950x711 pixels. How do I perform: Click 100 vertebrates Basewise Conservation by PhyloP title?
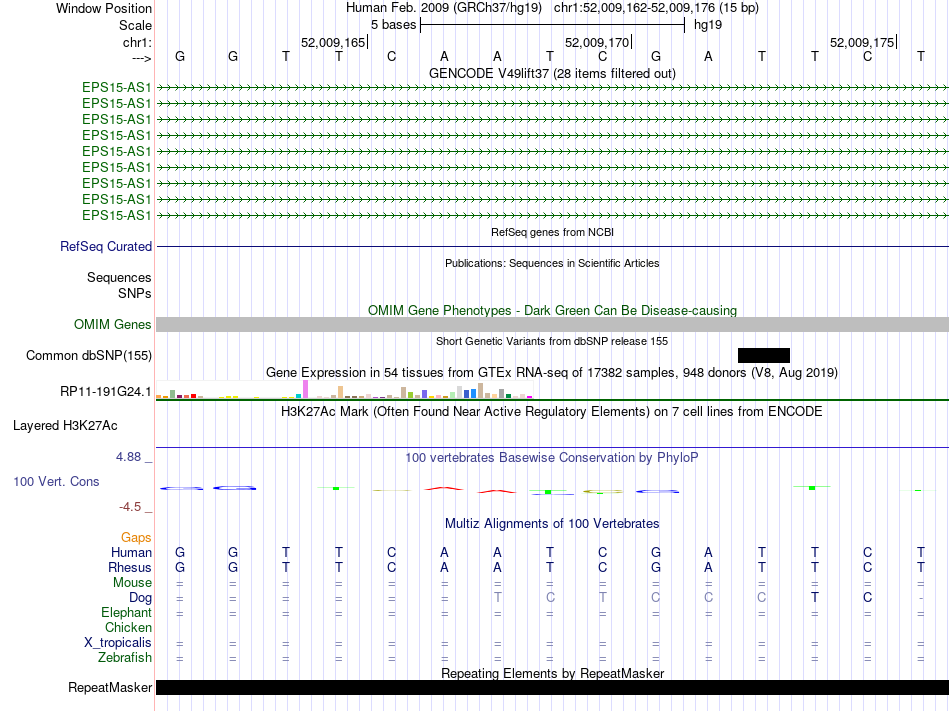click(x=552, y=457)
